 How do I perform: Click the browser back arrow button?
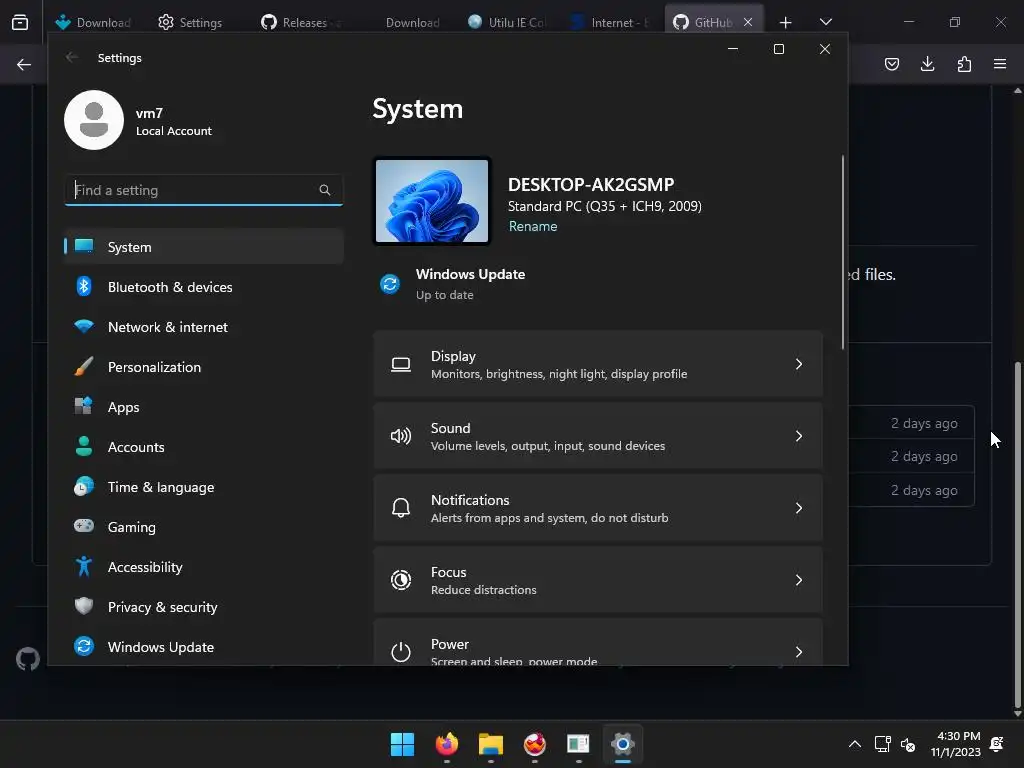(x=24, y=65)
